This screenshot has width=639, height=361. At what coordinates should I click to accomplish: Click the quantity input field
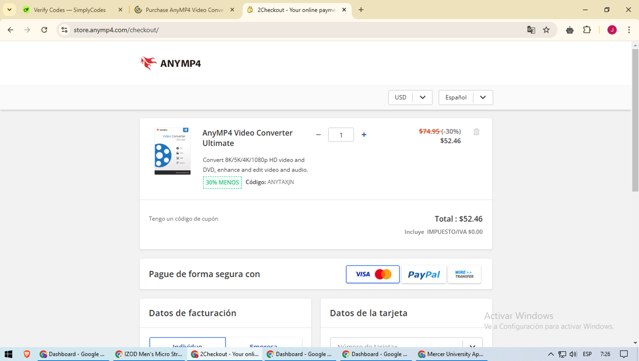[x=341, y=135]
